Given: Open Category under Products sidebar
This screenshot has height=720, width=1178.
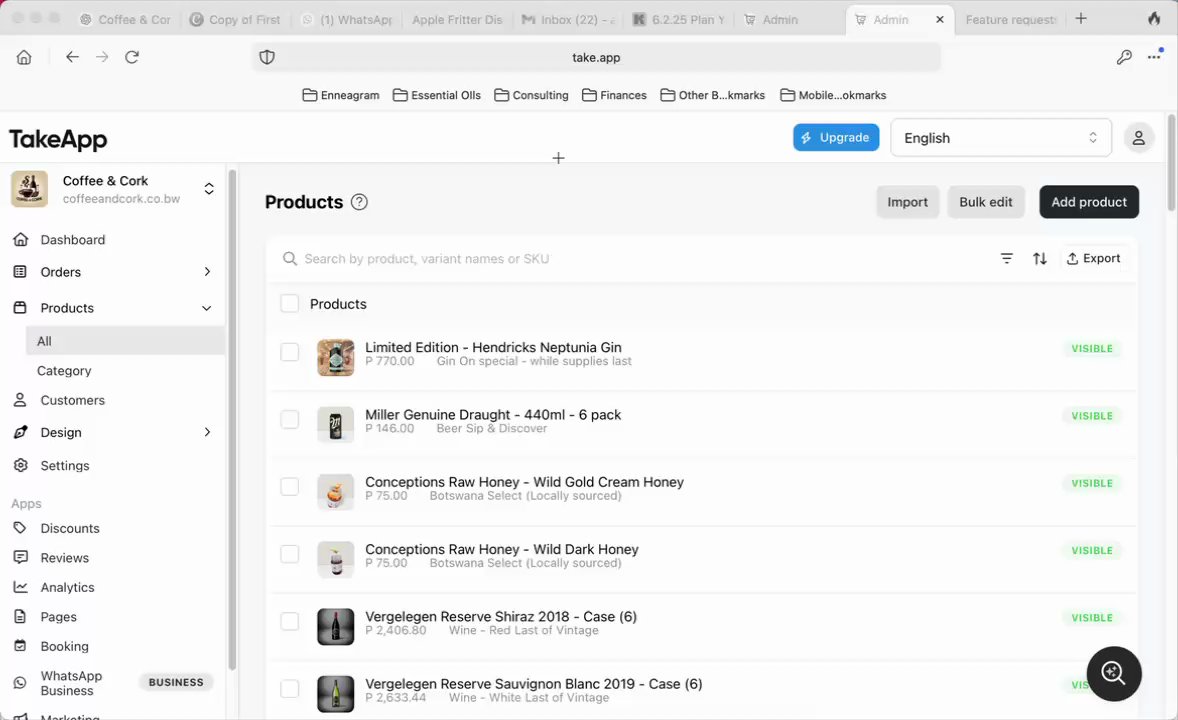Looking at the screenshot, I should point(64,371).
